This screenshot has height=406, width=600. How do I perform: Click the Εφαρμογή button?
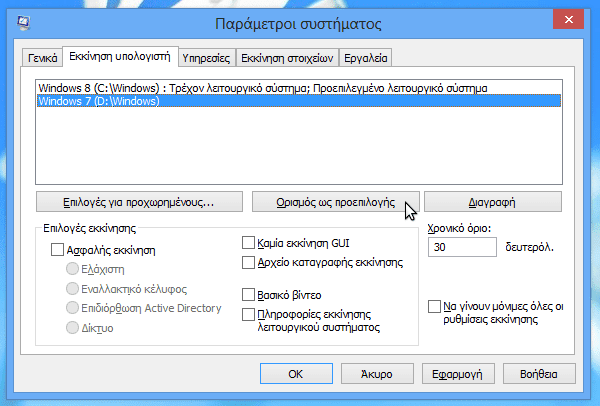click(x=458, y=373)
